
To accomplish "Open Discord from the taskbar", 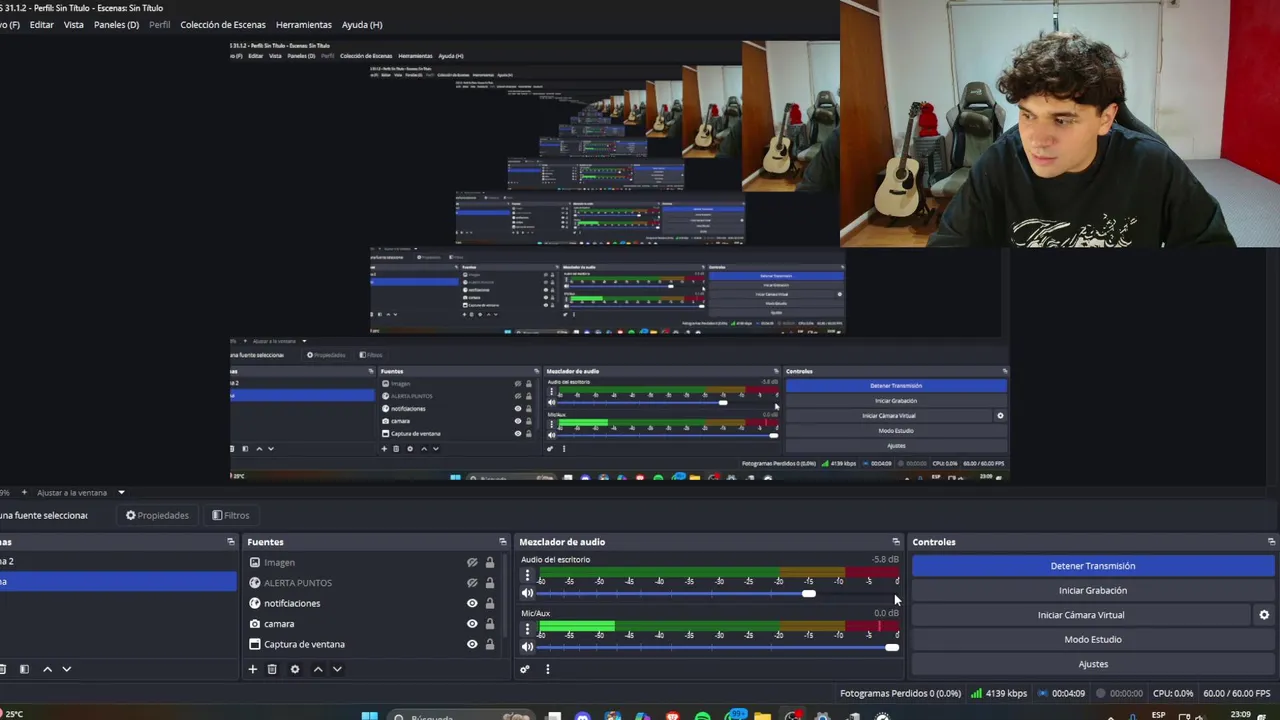I will [x=583, y=715].
